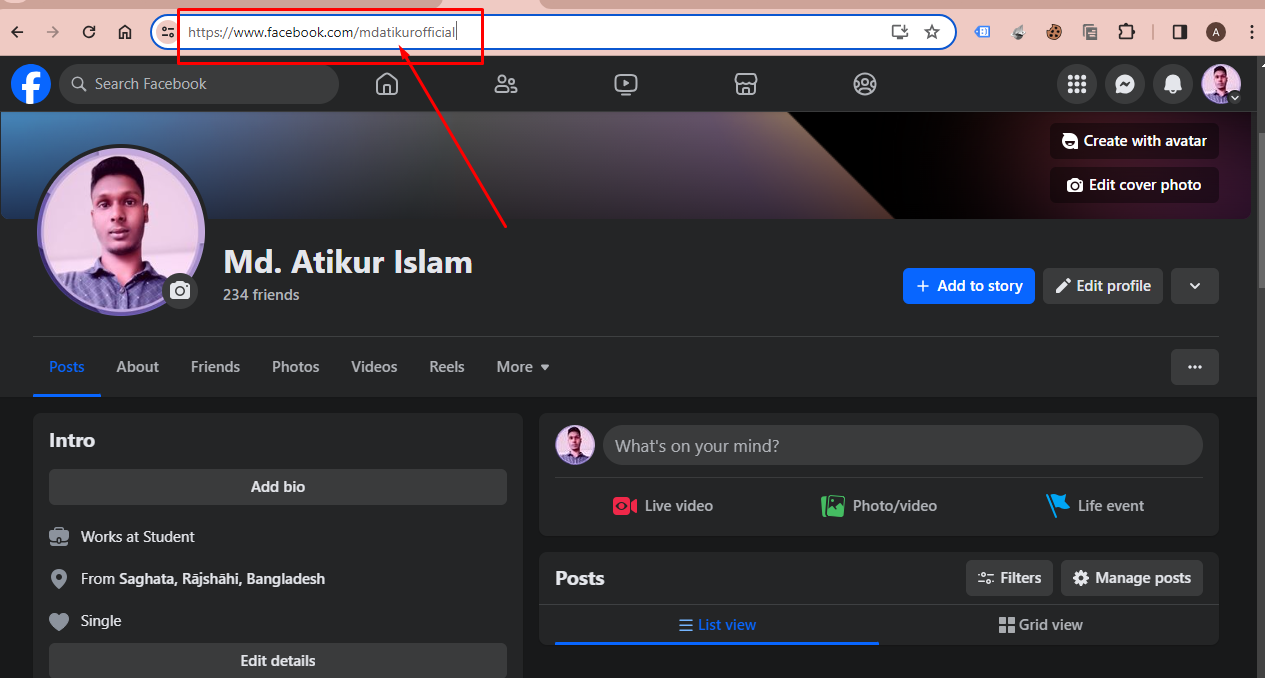This screenshot has width=1265, height=678.
Task: Open the Reels tab
Action: click(x=447, y=367)
